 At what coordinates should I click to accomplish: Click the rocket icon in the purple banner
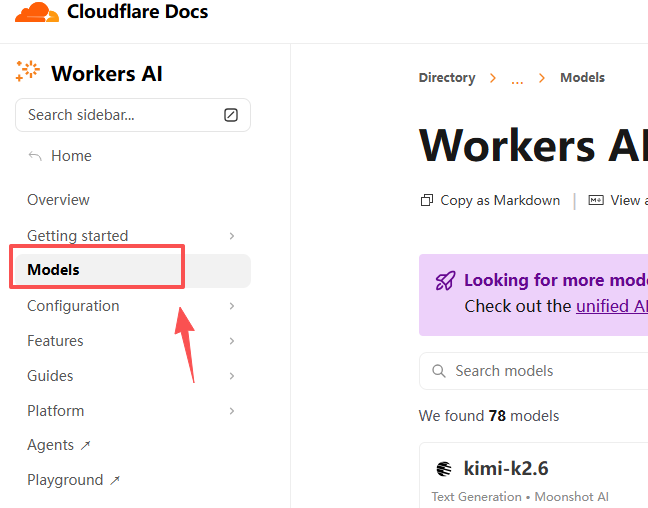[445, 281]
